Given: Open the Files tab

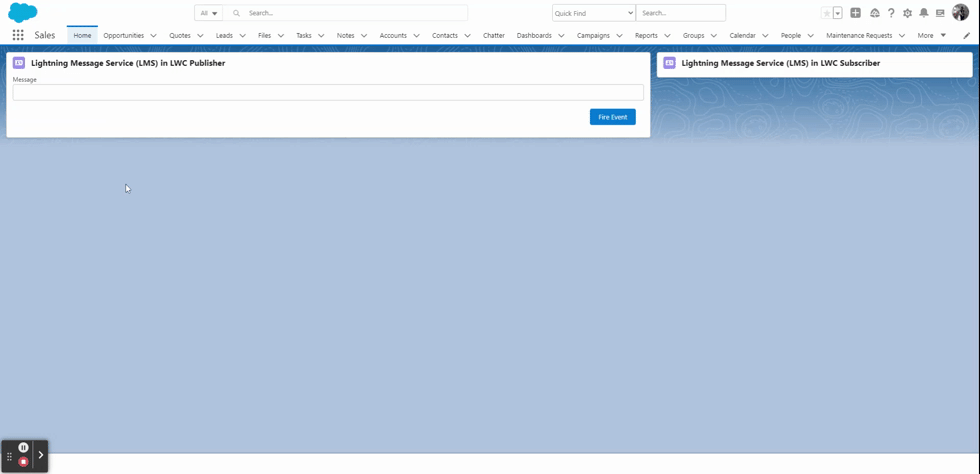Looking at the screenshot, I should [264, 36].
